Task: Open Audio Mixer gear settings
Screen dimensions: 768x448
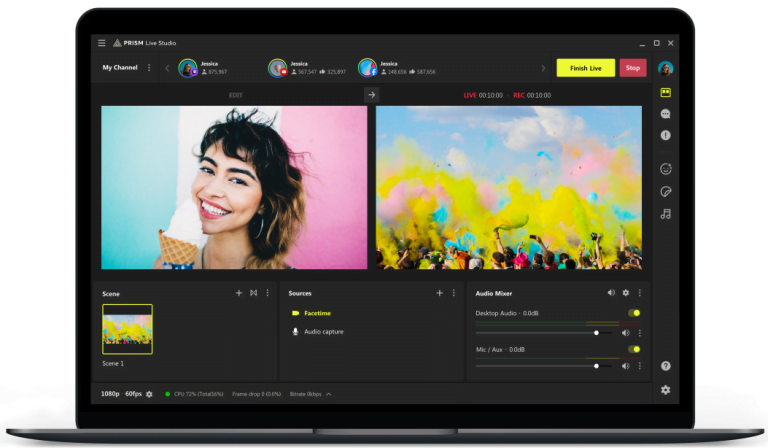Action: 626,293
